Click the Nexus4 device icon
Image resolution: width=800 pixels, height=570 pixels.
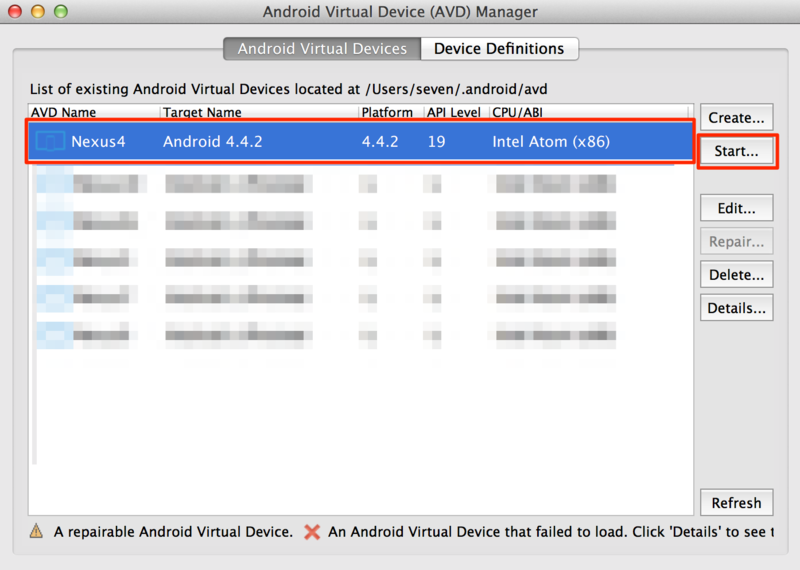pyautogui.click(x=50, y=141)
